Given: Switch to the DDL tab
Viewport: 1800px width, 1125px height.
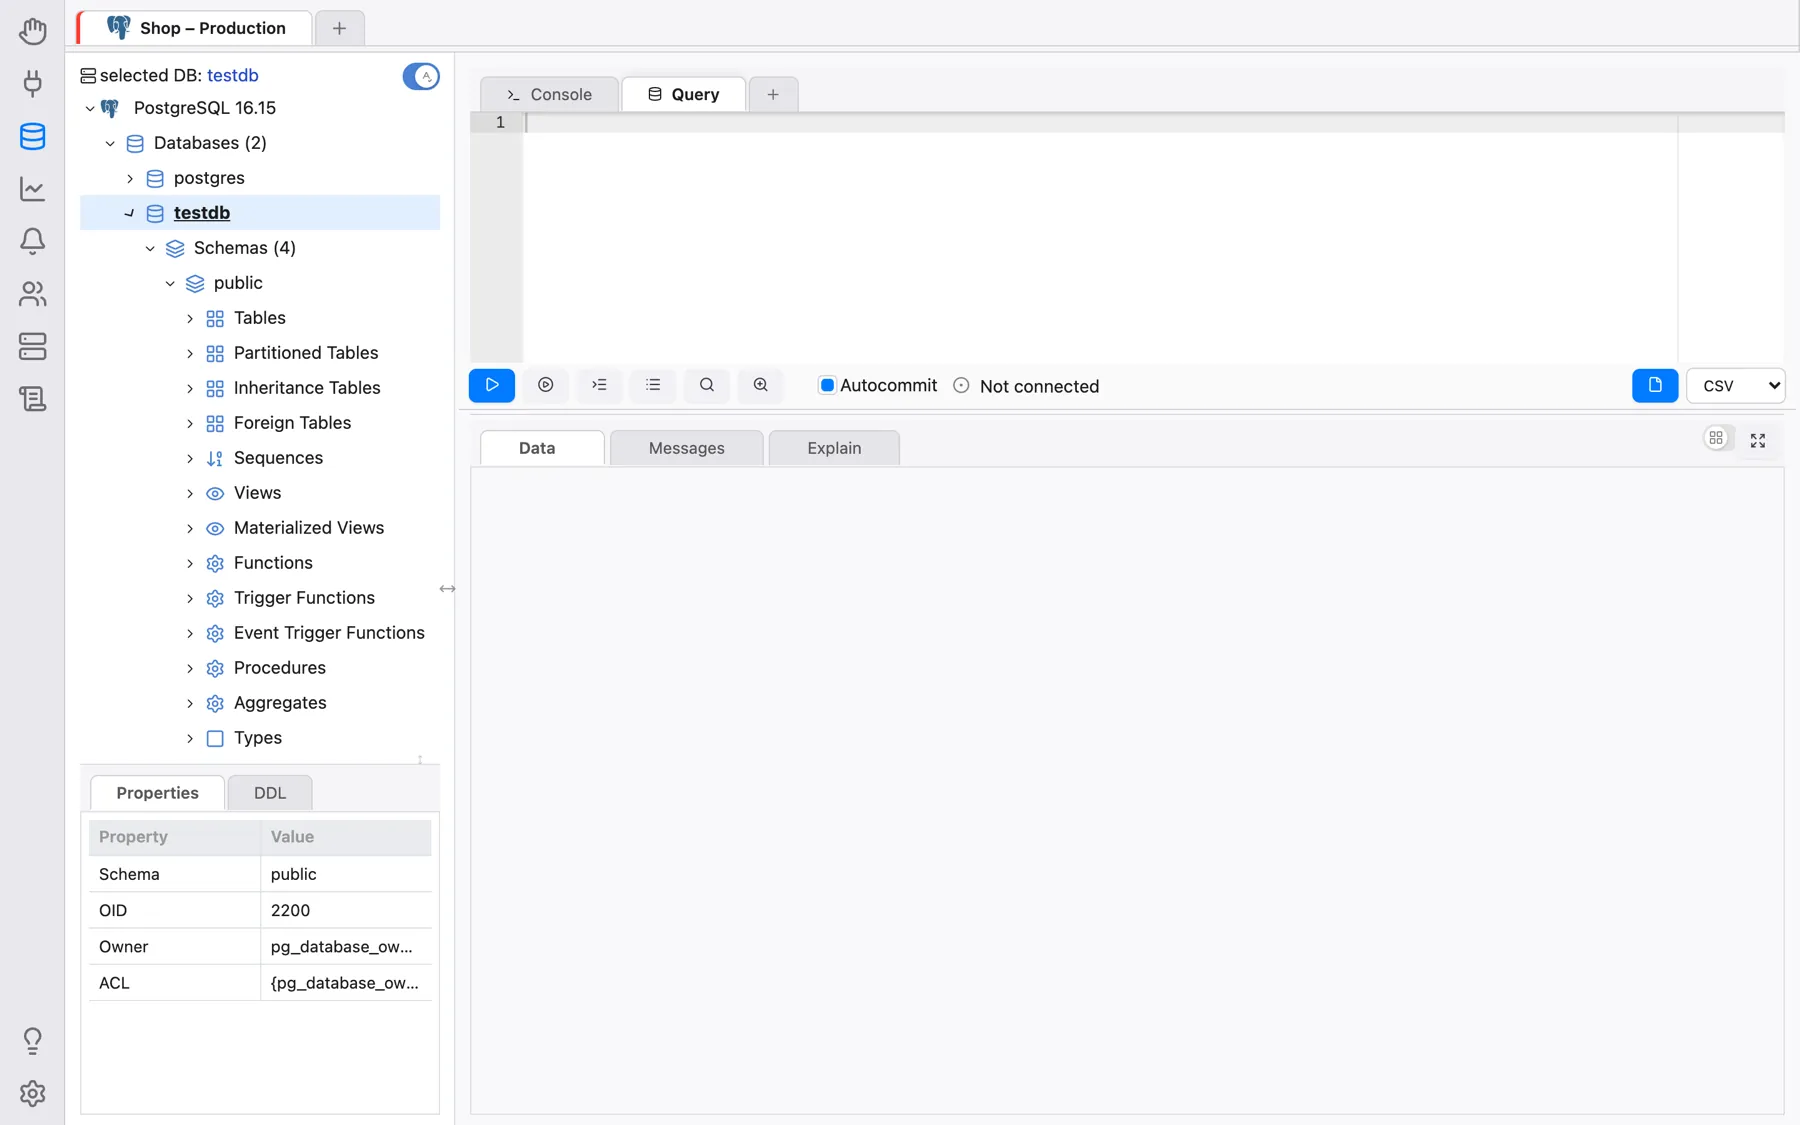Looking at the screenshot, I should tap(270, 793).
